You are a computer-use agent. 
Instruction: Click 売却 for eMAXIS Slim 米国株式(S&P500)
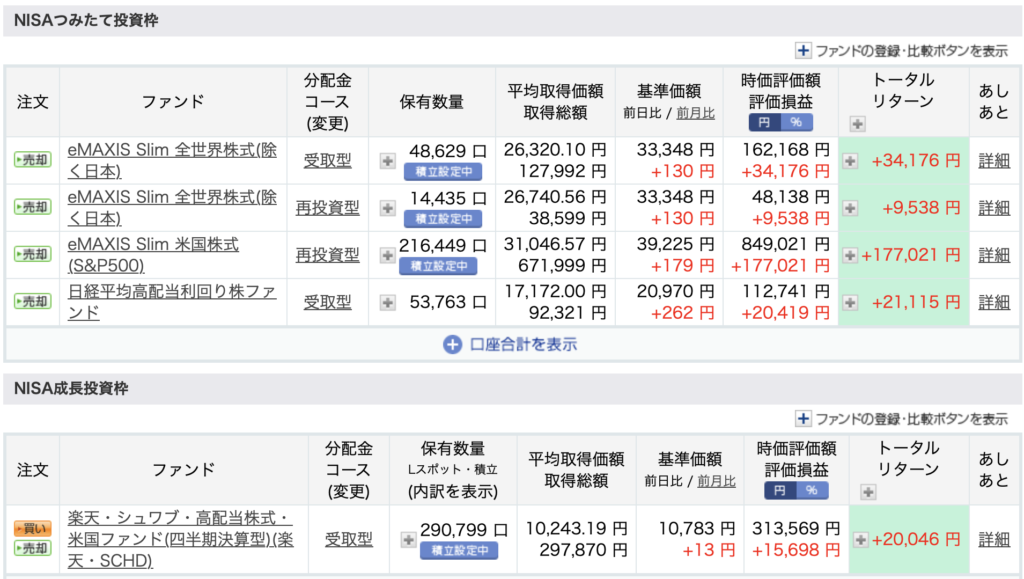point(32,255)
